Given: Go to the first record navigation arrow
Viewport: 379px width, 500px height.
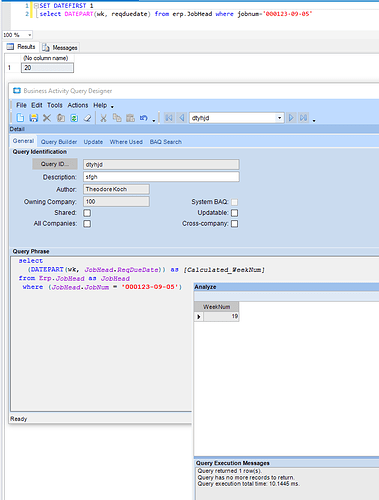Looking at the screenshot, I should click(169, 118).
